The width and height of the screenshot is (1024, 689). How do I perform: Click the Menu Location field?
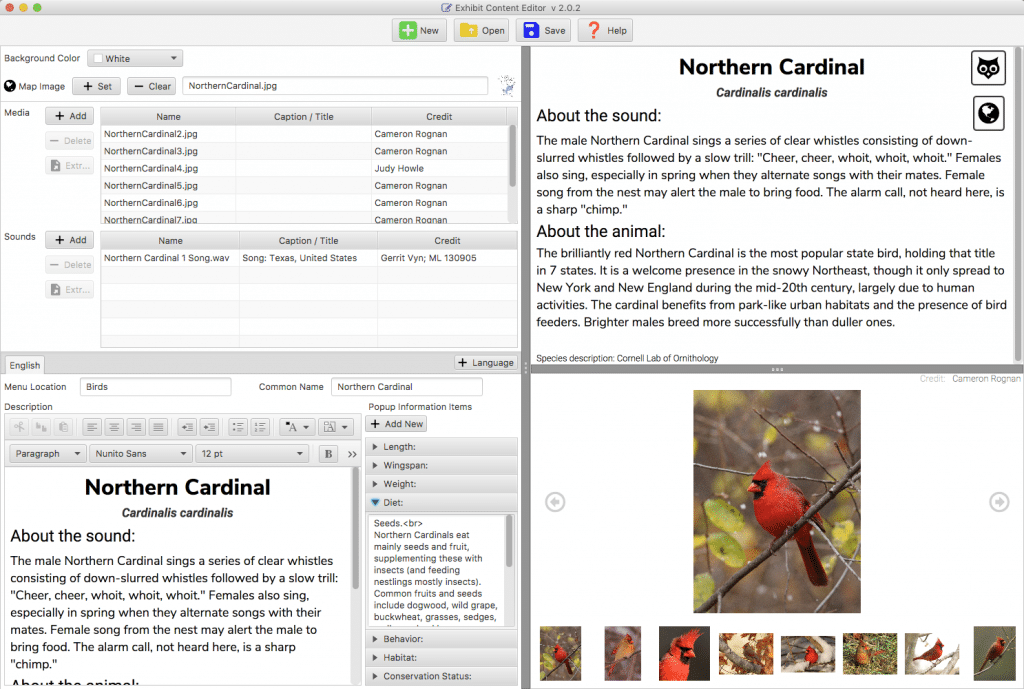[x=155, y=387]
